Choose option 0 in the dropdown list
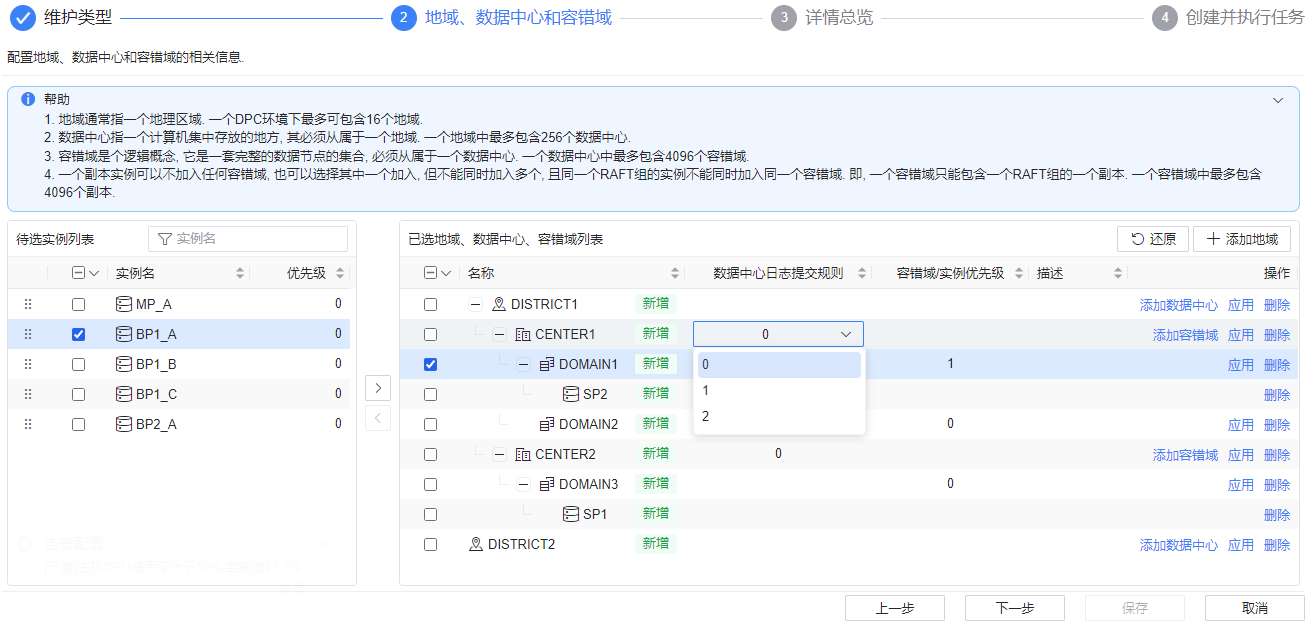1309x625 pixels. 779,365
